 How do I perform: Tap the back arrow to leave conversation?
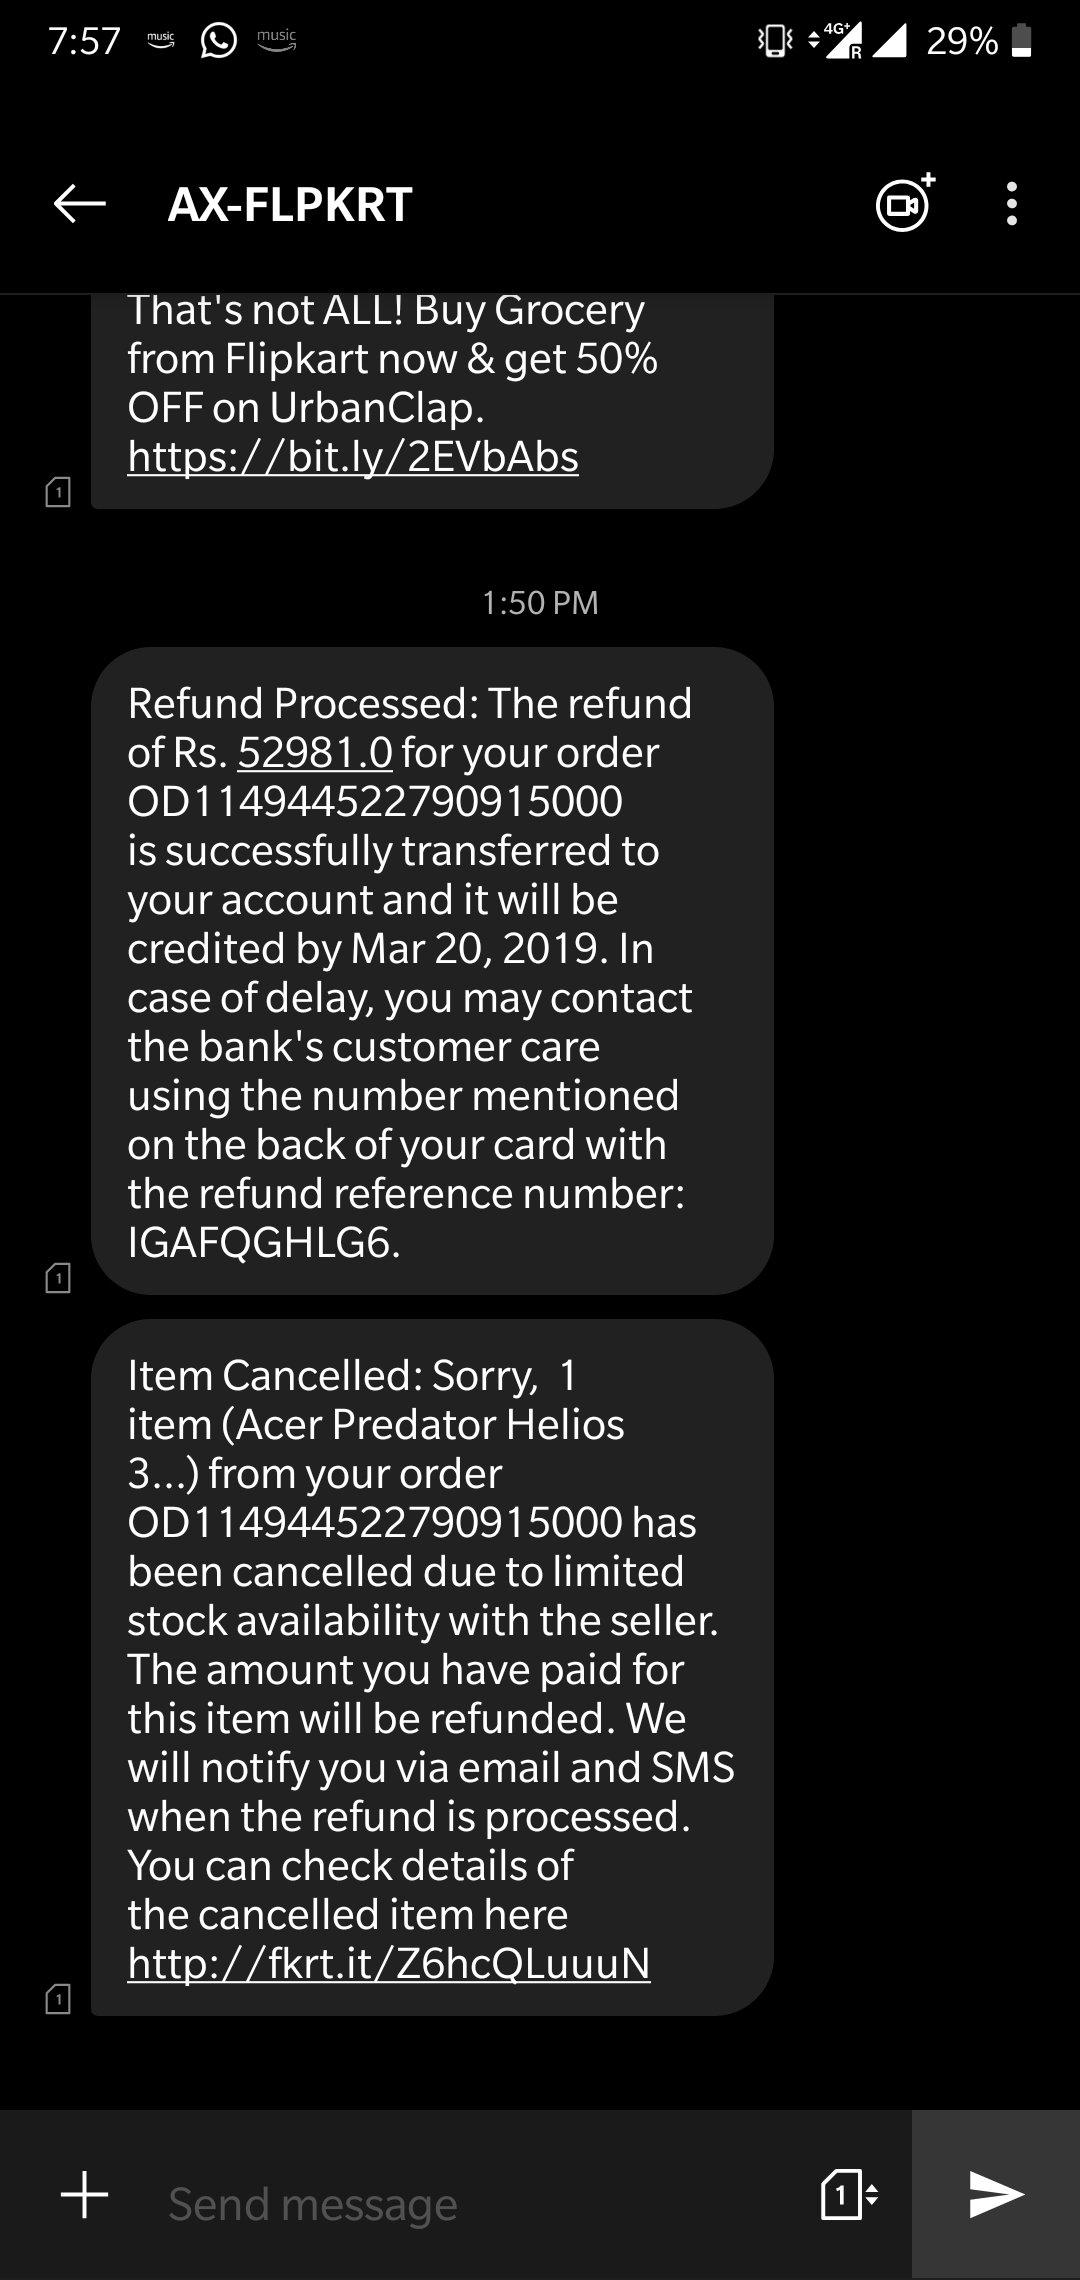click(x=80, y=204)
